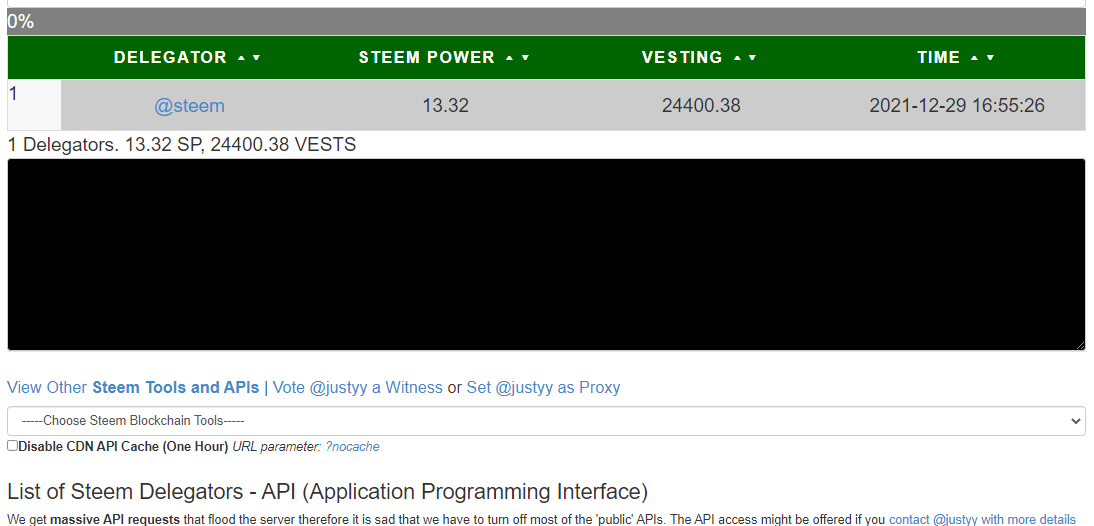Viewport: 1094px width, 526px height.
Task: Click the delegators summary text line
Action: 181,145
